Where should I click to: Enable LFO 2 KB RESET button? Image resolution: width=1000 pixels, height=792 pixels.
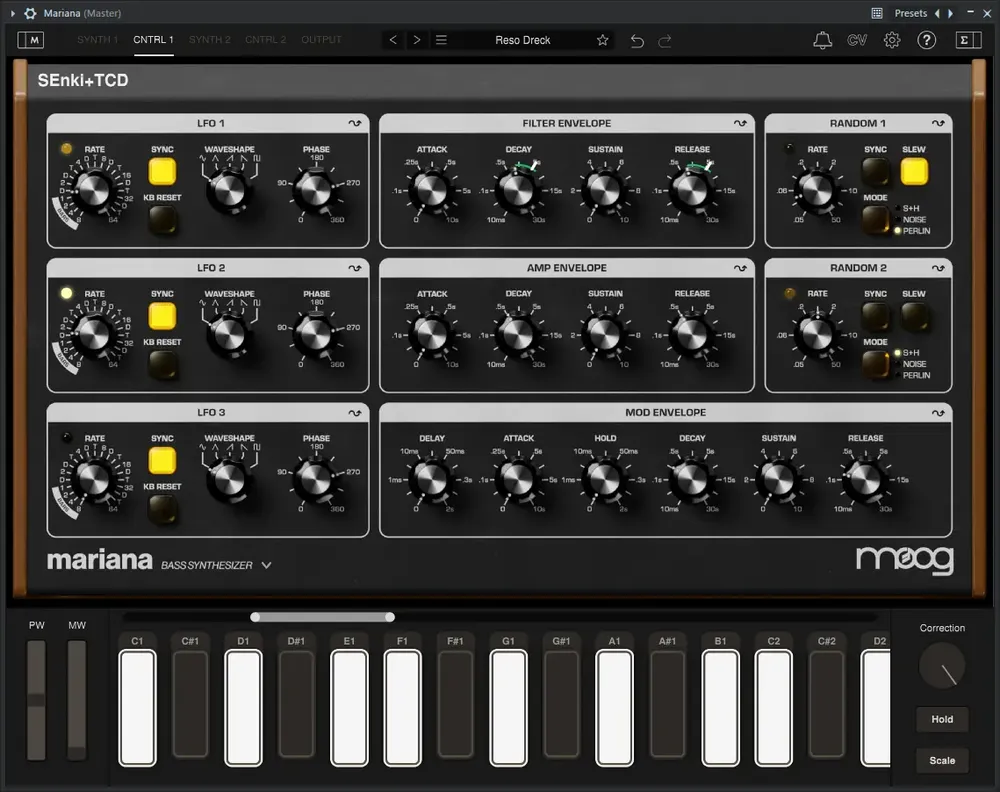coord(162,364)
